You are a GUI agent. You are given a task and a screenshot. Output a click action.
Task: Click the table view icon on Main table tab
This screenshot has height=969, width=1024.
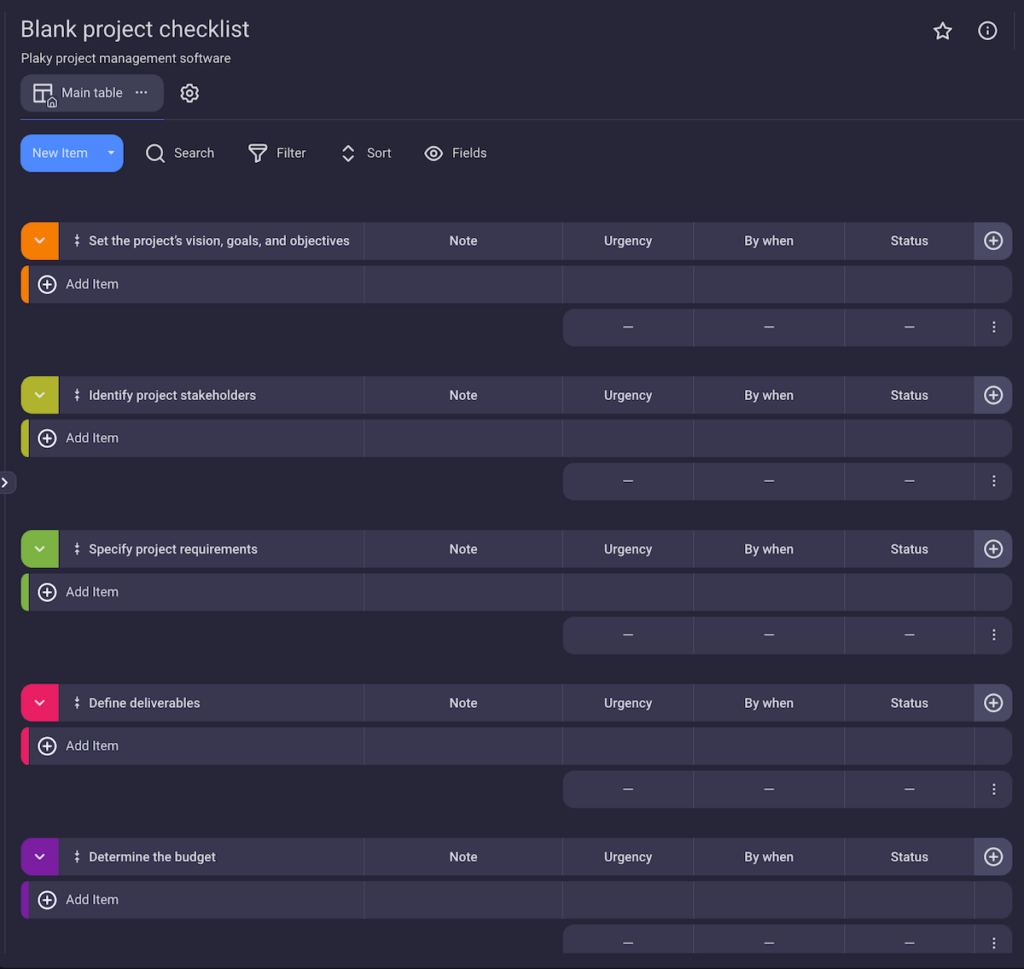(x=42, y=92)
